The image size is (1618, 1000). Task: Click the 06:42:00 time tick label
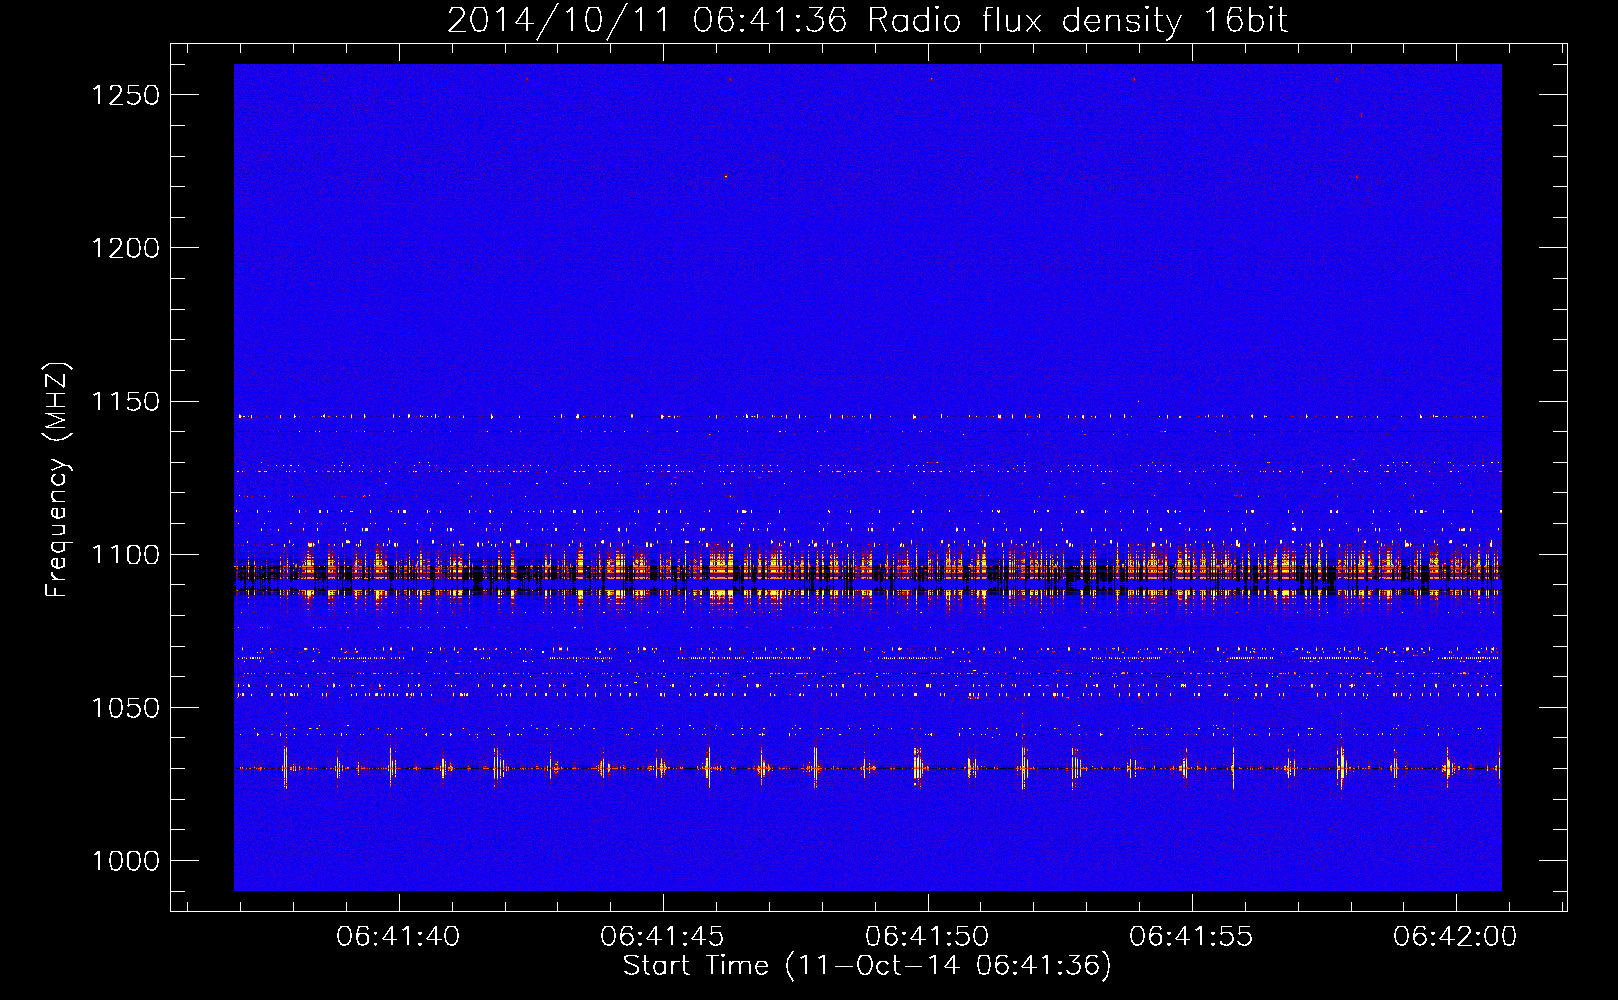click(1455, 937)
